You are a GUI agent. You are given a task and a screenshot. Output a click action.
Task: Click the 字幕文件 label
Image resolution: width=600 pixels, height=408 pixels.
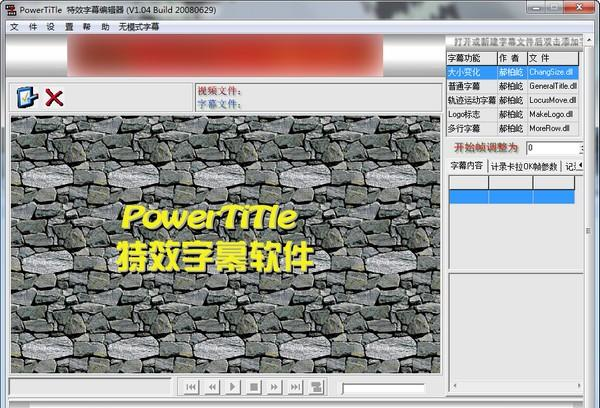click(220, 104)
